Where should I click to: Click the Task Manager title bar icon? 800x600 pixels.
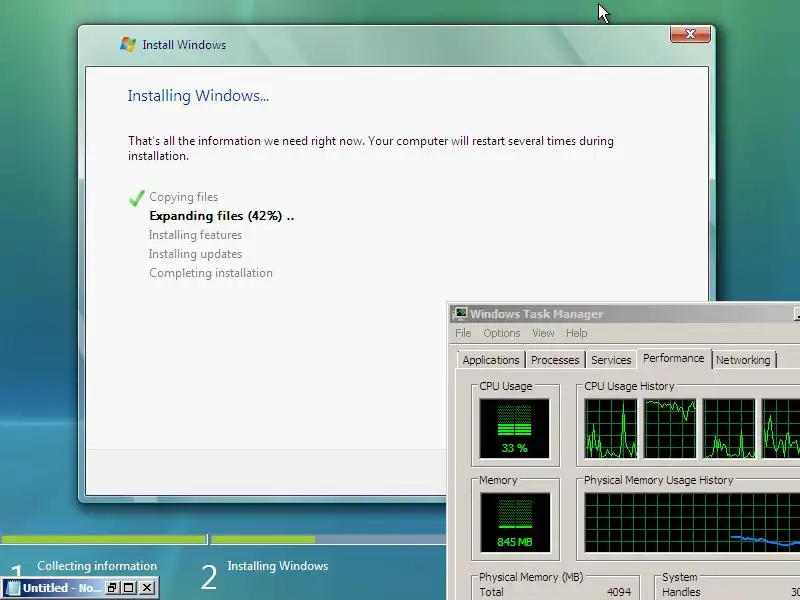[460, 313]
